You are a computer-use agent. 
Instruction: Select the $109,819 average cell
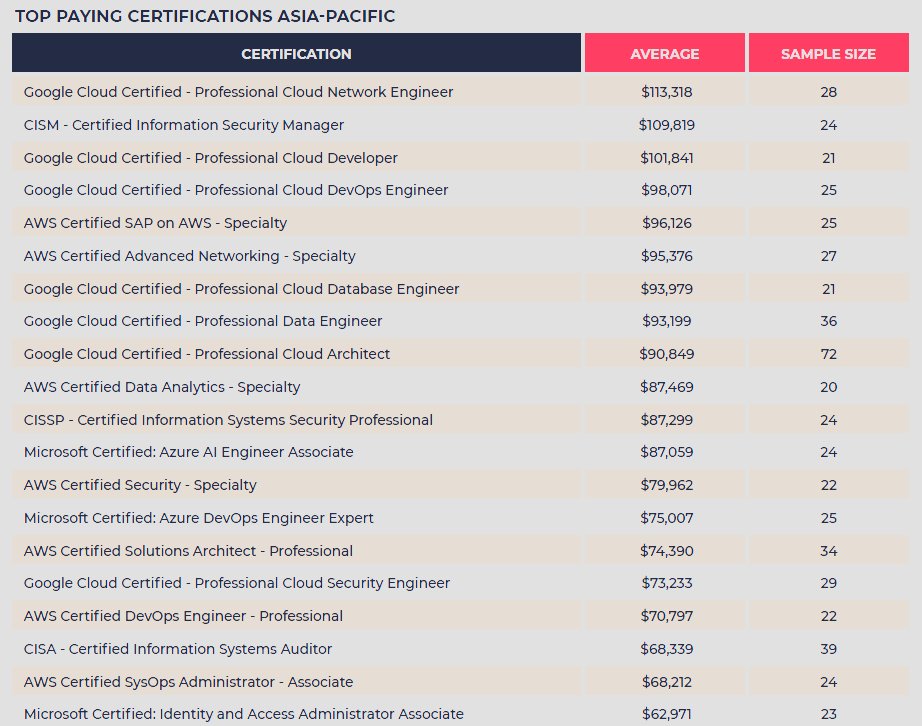click(667, 125)
